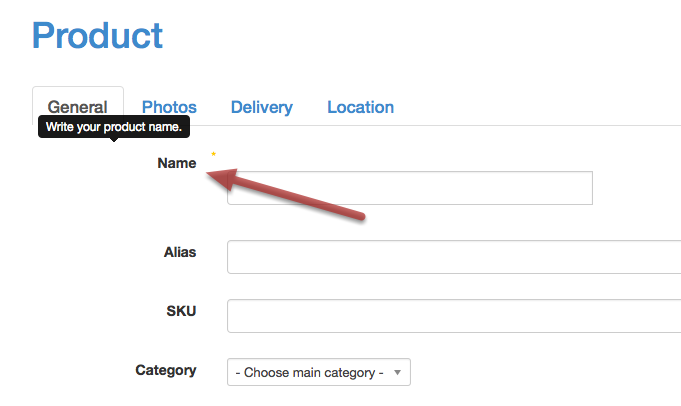Click the tooltip's downward pointer caret
This screenshot has width=681, height=406.
click(x=114, y=140)
